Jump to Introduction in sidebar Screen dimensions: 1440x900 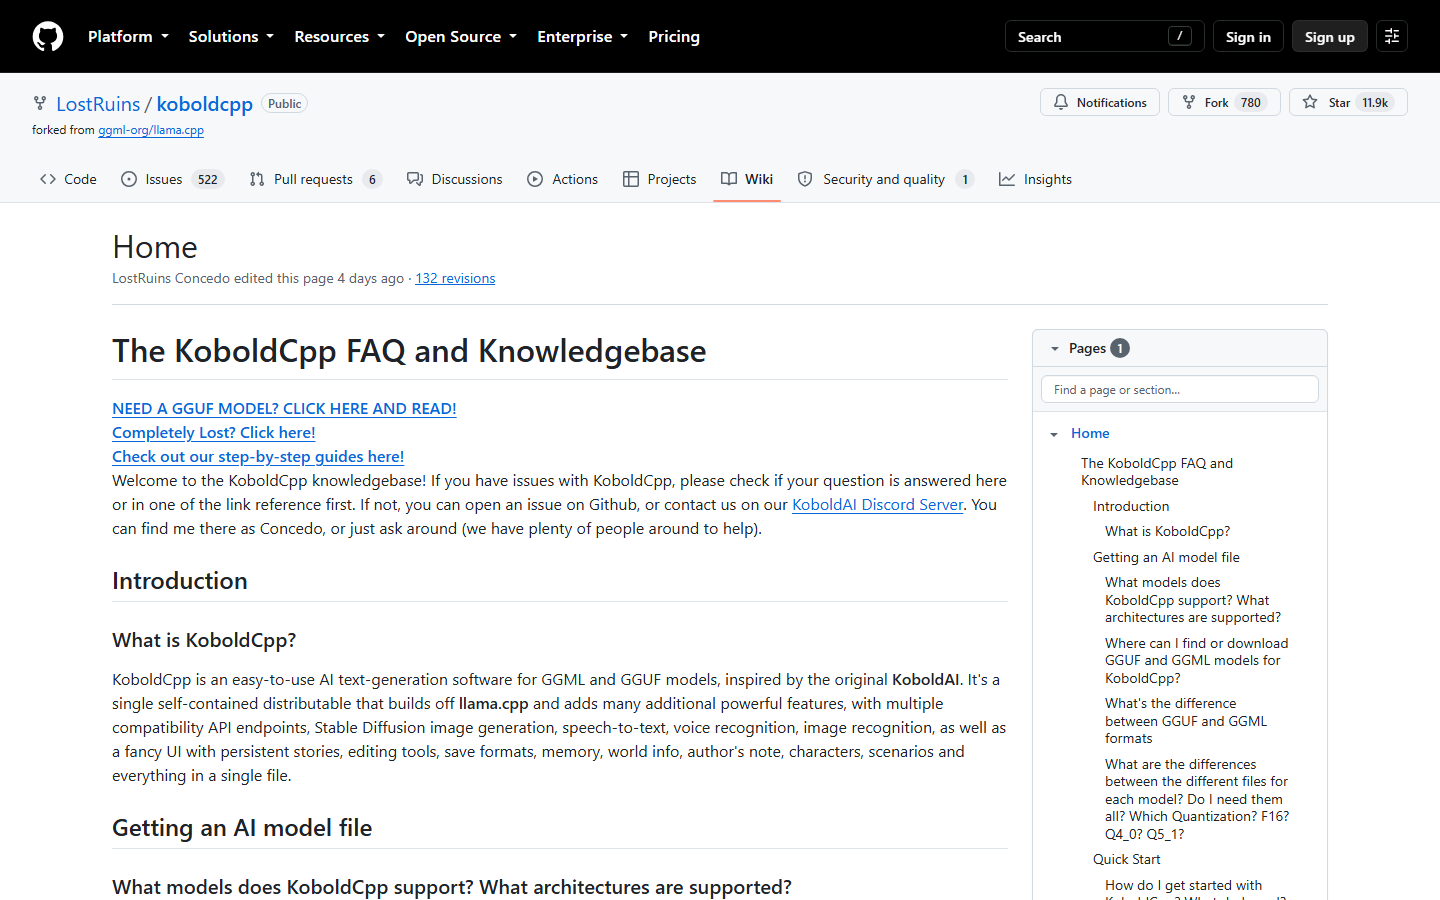coord(1131,506)
